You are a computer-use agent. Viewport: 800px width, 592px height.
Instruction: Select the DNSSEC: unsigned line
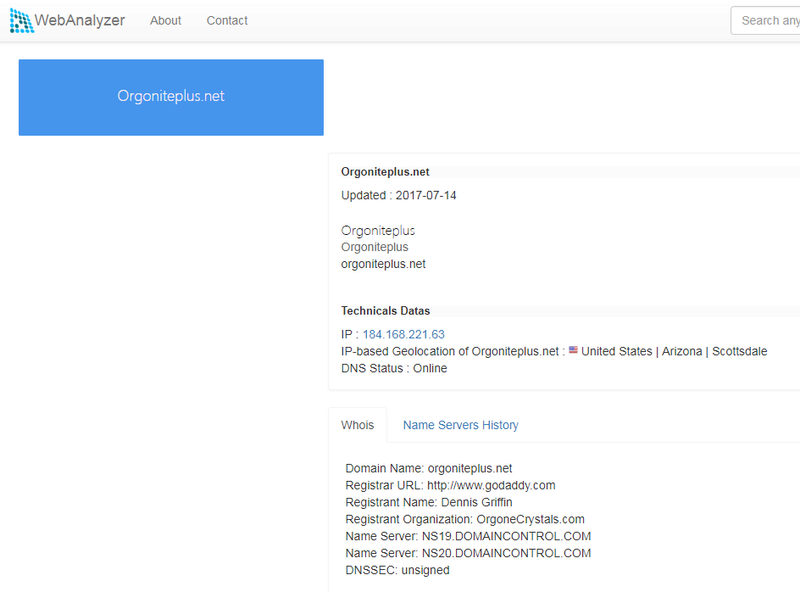397,570
